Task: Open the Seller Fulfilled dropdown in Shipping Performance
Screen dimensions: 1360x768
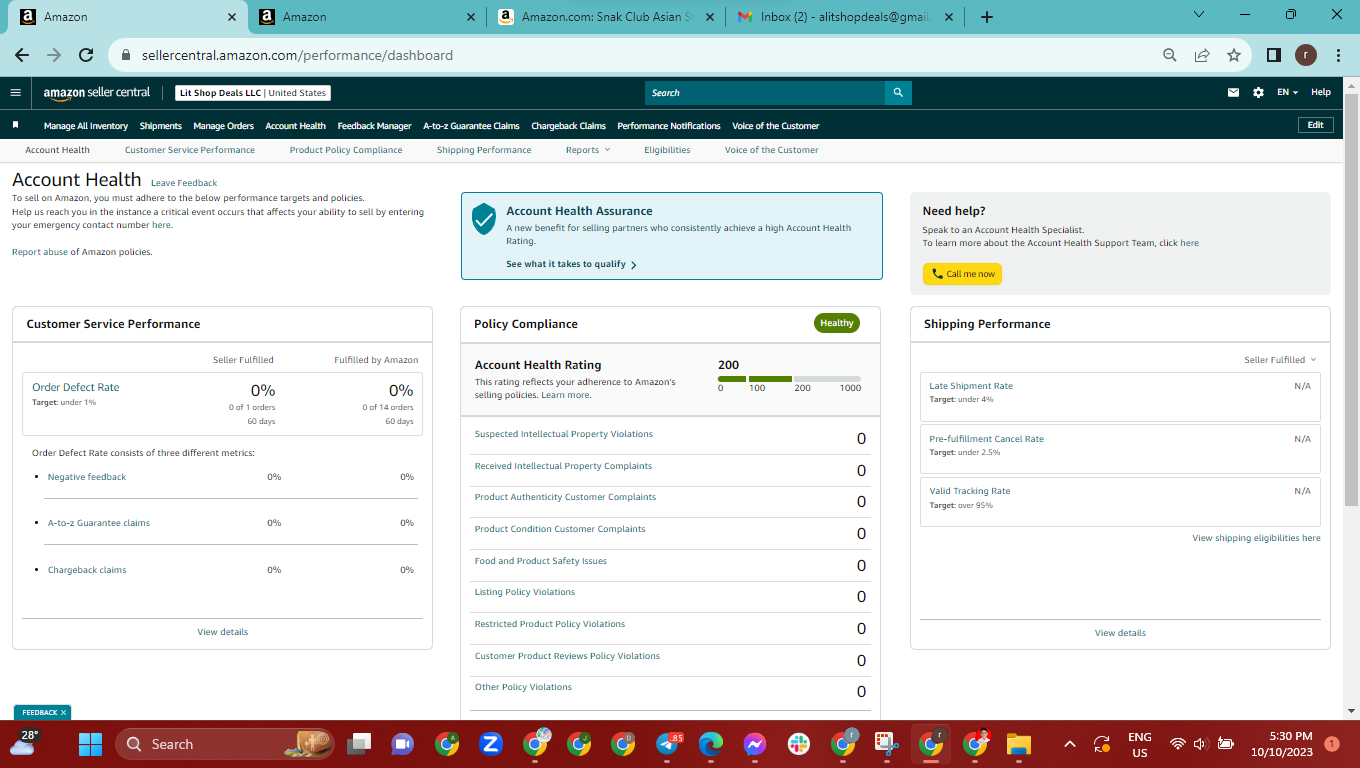Action: tap(1280, 360)
